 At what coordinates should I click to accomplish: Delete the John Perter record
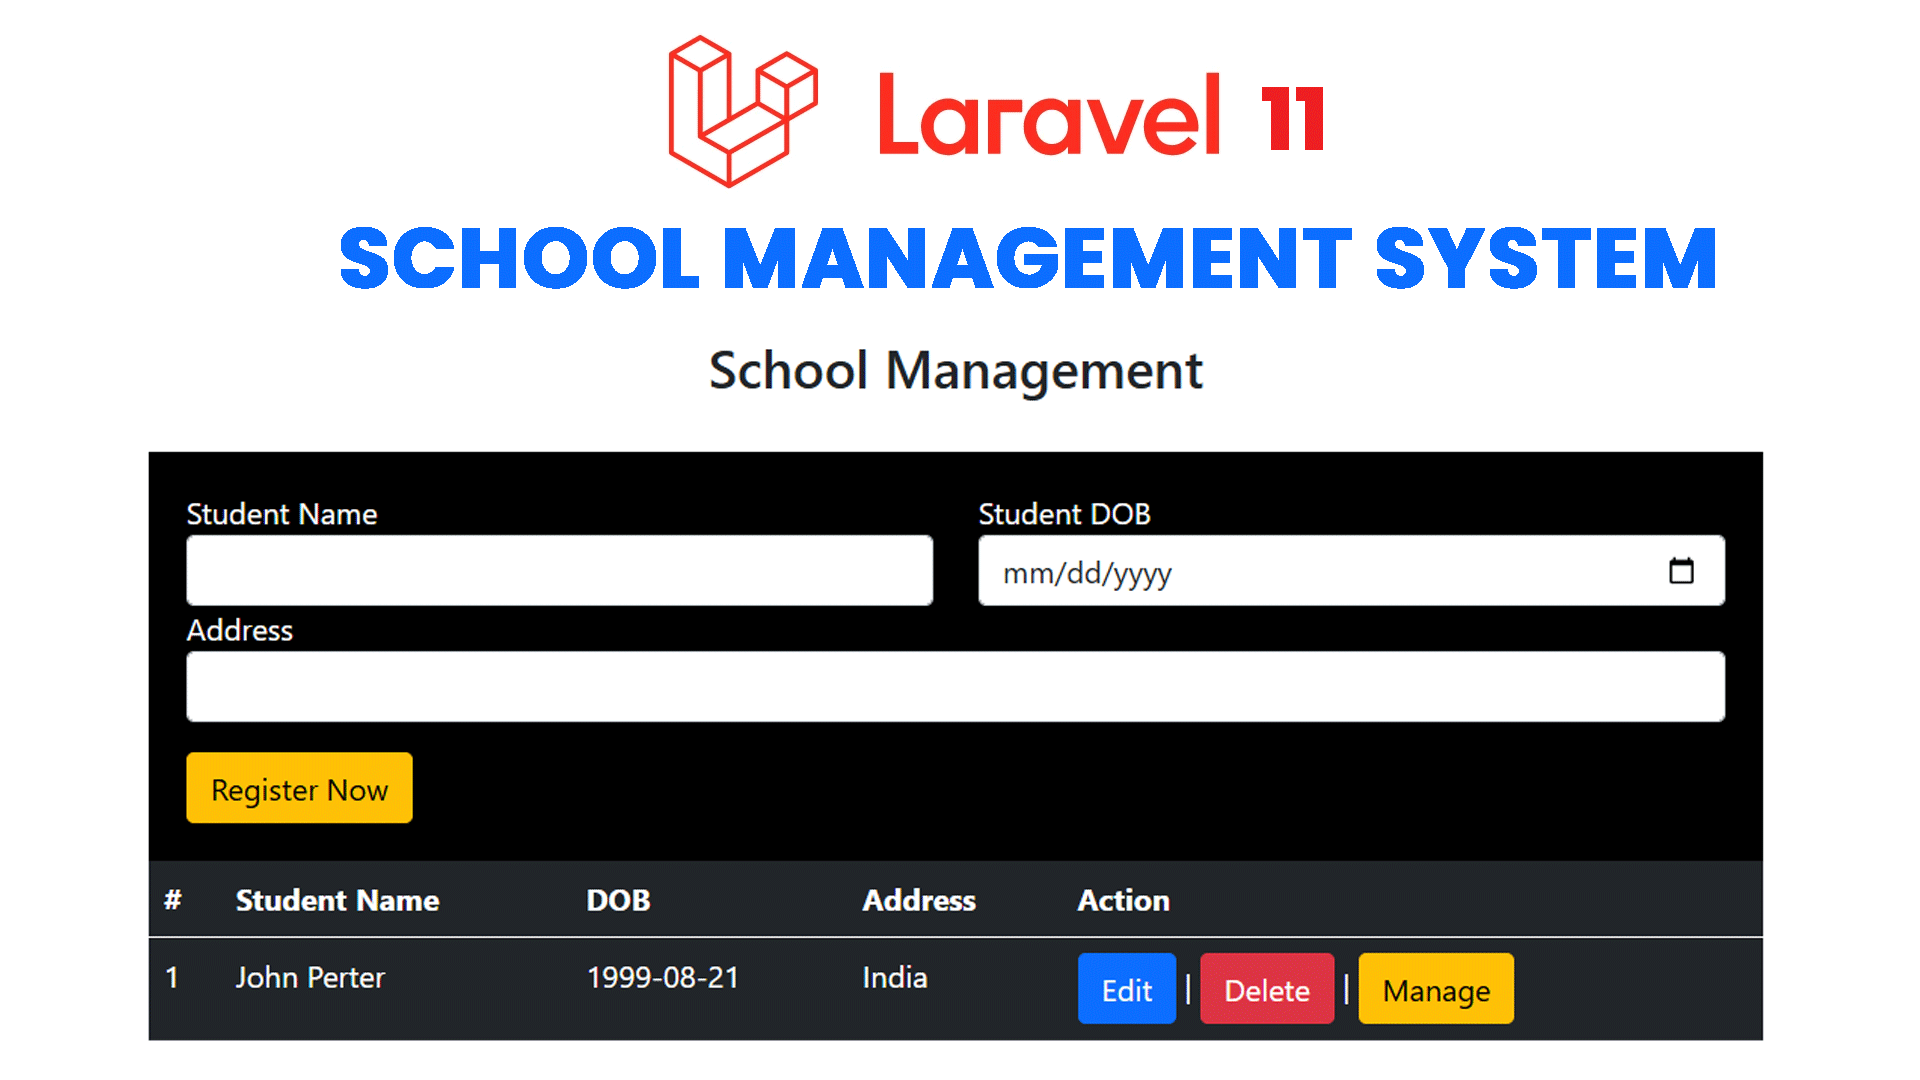(x=1266, y=989)
